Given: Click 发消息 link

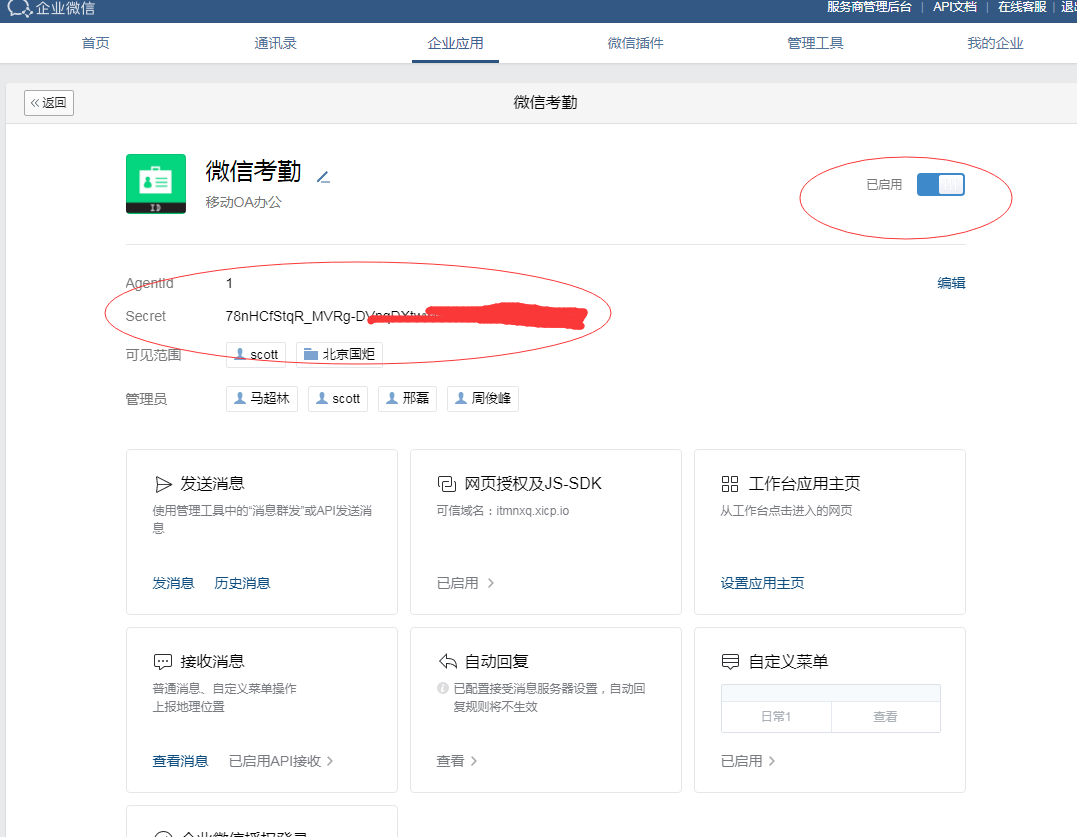Looking at the screenshot, I should (x=173, y=583).
